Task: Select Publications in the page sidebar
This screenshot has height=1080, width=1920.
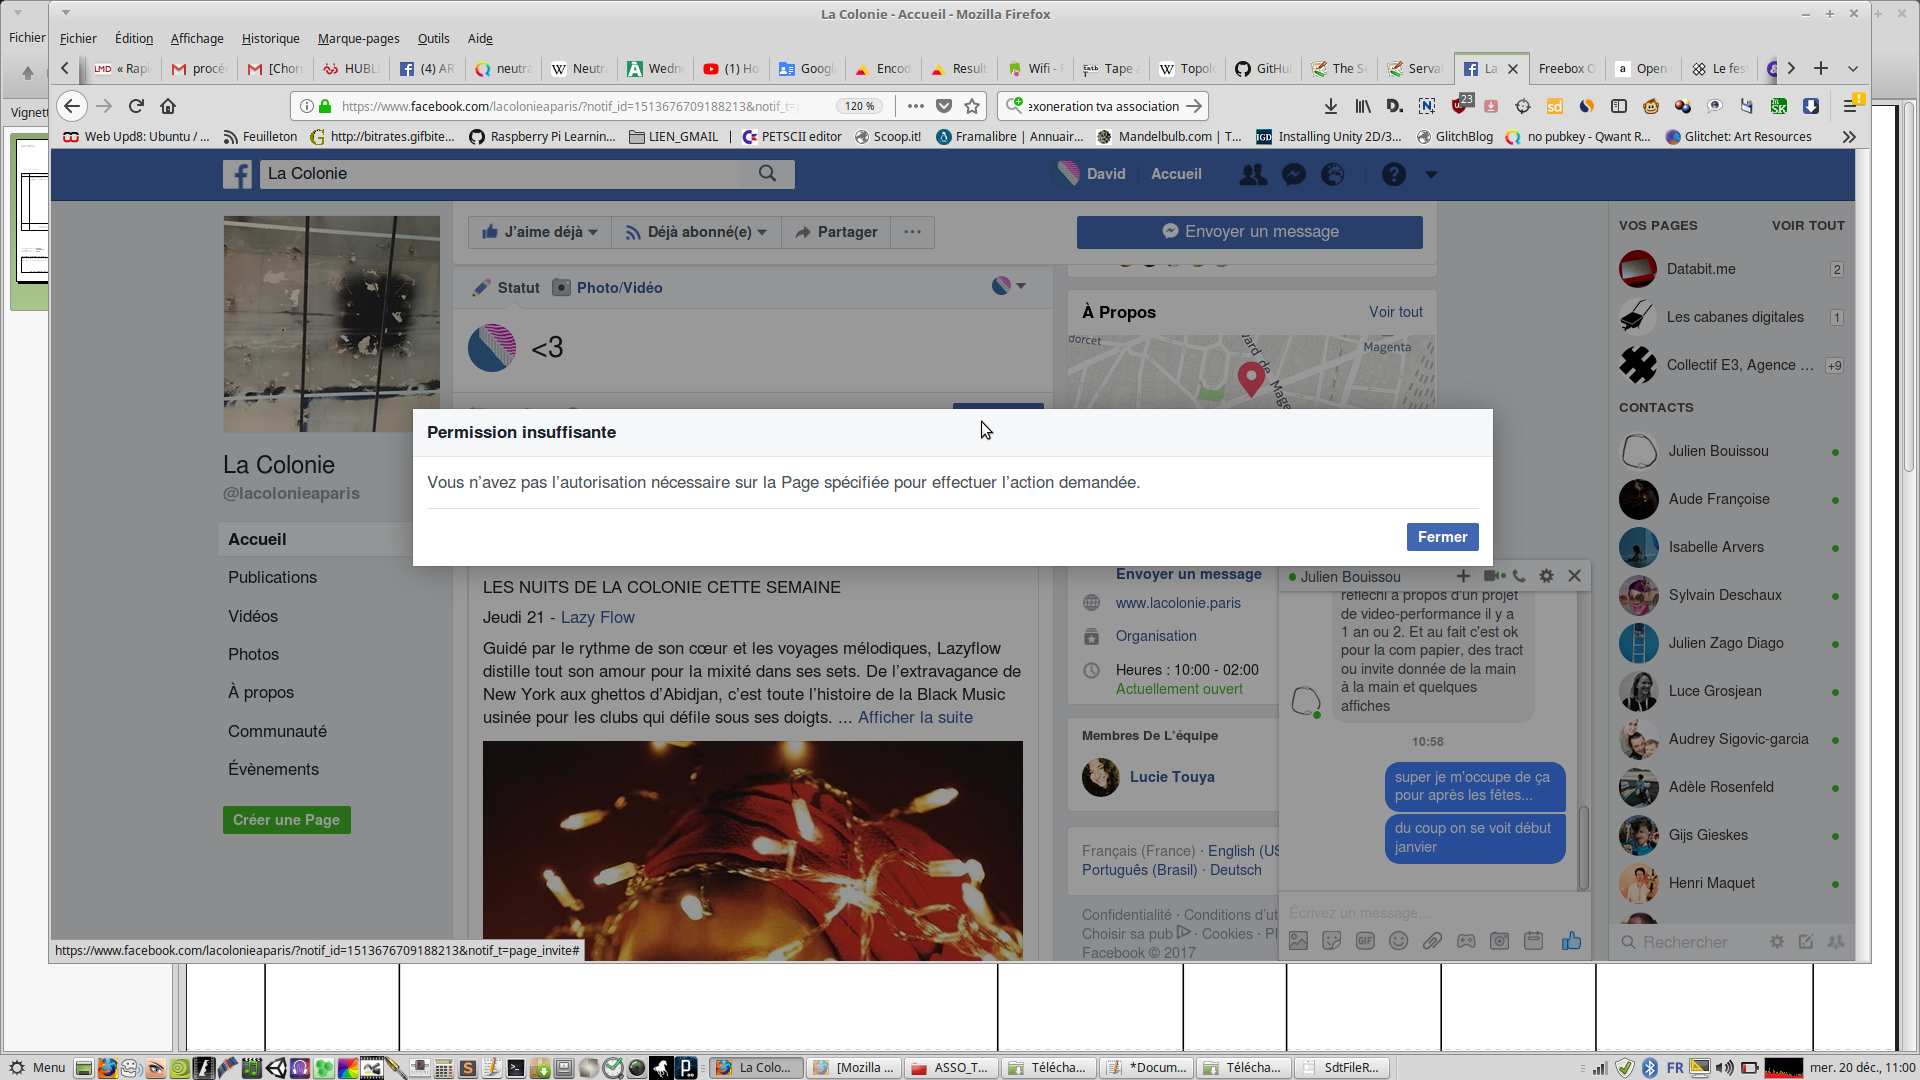Action: tap(272, 577)
